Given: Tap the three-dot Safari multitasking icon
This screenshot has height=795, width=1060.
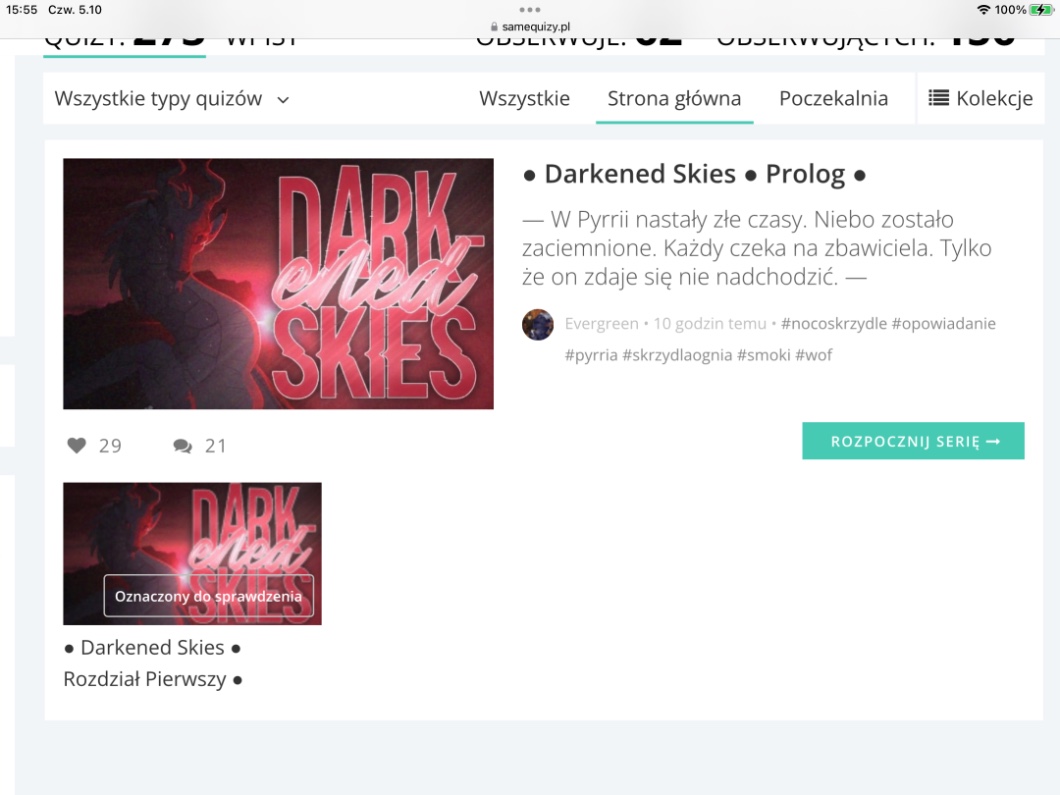Looking at the screenshot, I should click(530, 12).
